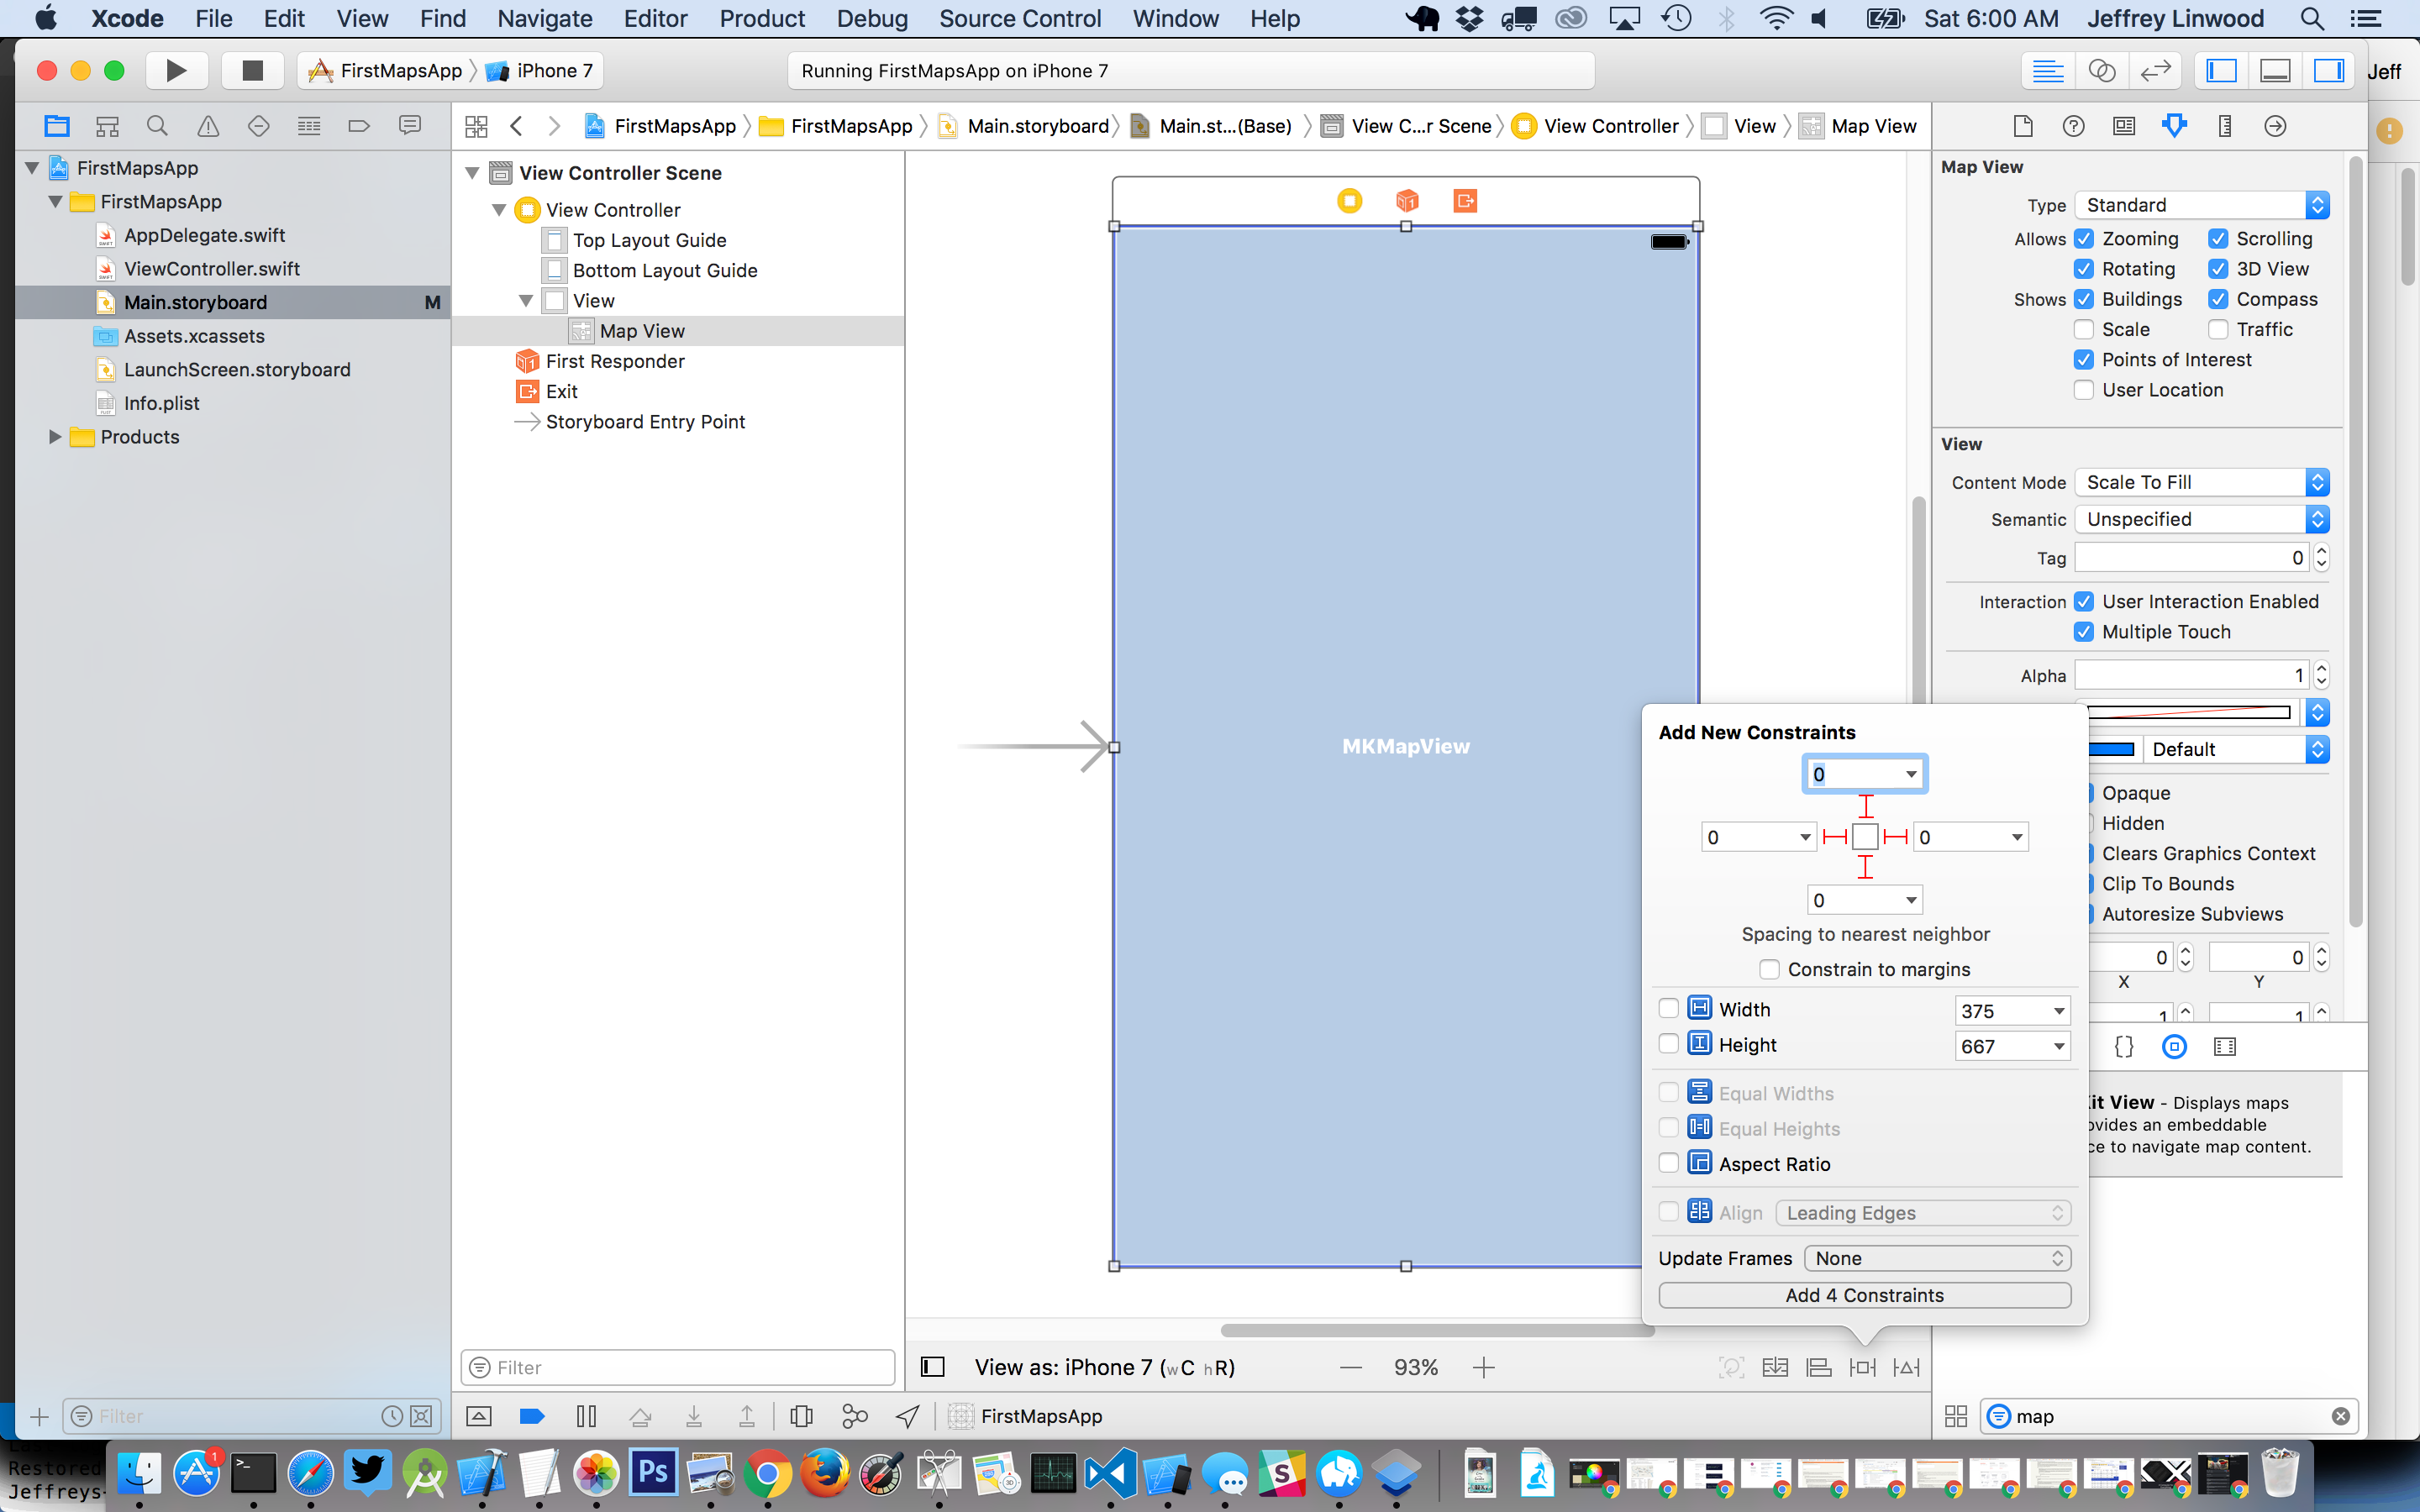The height and width of the screenshot is (1512, 2420).
Task: Collapse the View Controller Scene disclosure triangle
Action: pyautogui.click(x=472, y=172)
